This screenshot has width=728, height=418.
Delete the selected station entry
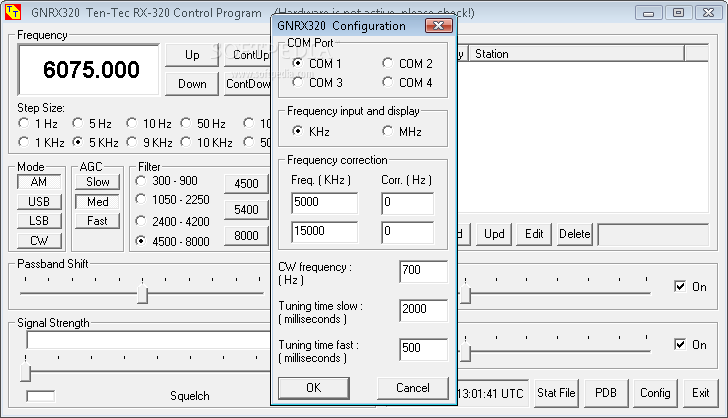pos(575,234)
